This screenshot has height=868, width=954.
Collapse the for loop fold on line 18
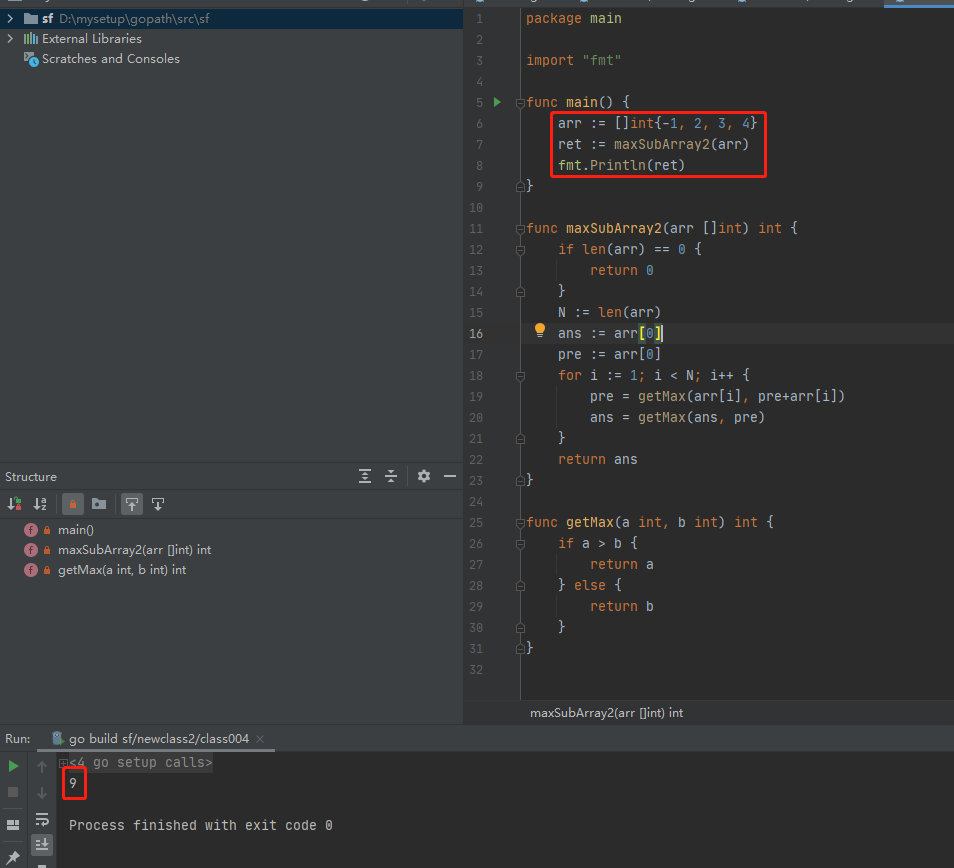(x=520, y=376)
